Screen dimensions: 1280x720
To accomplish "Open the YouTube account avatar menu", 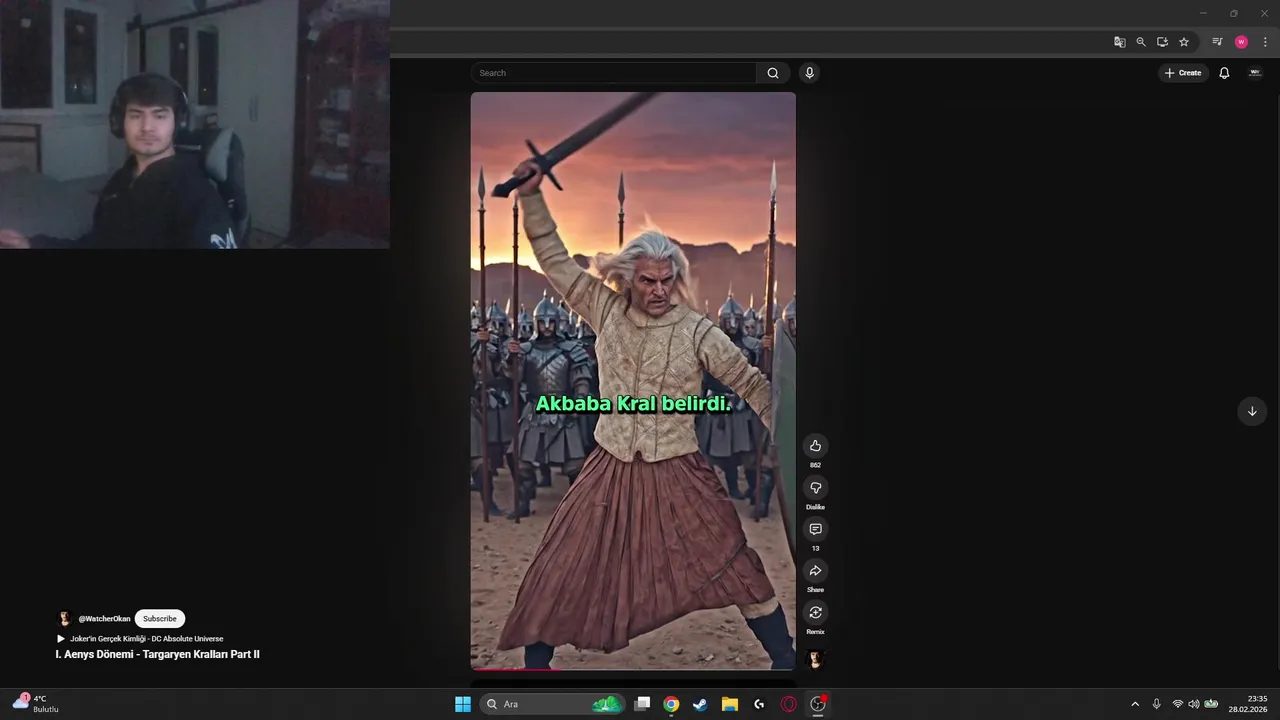I will coord(1255,73).
